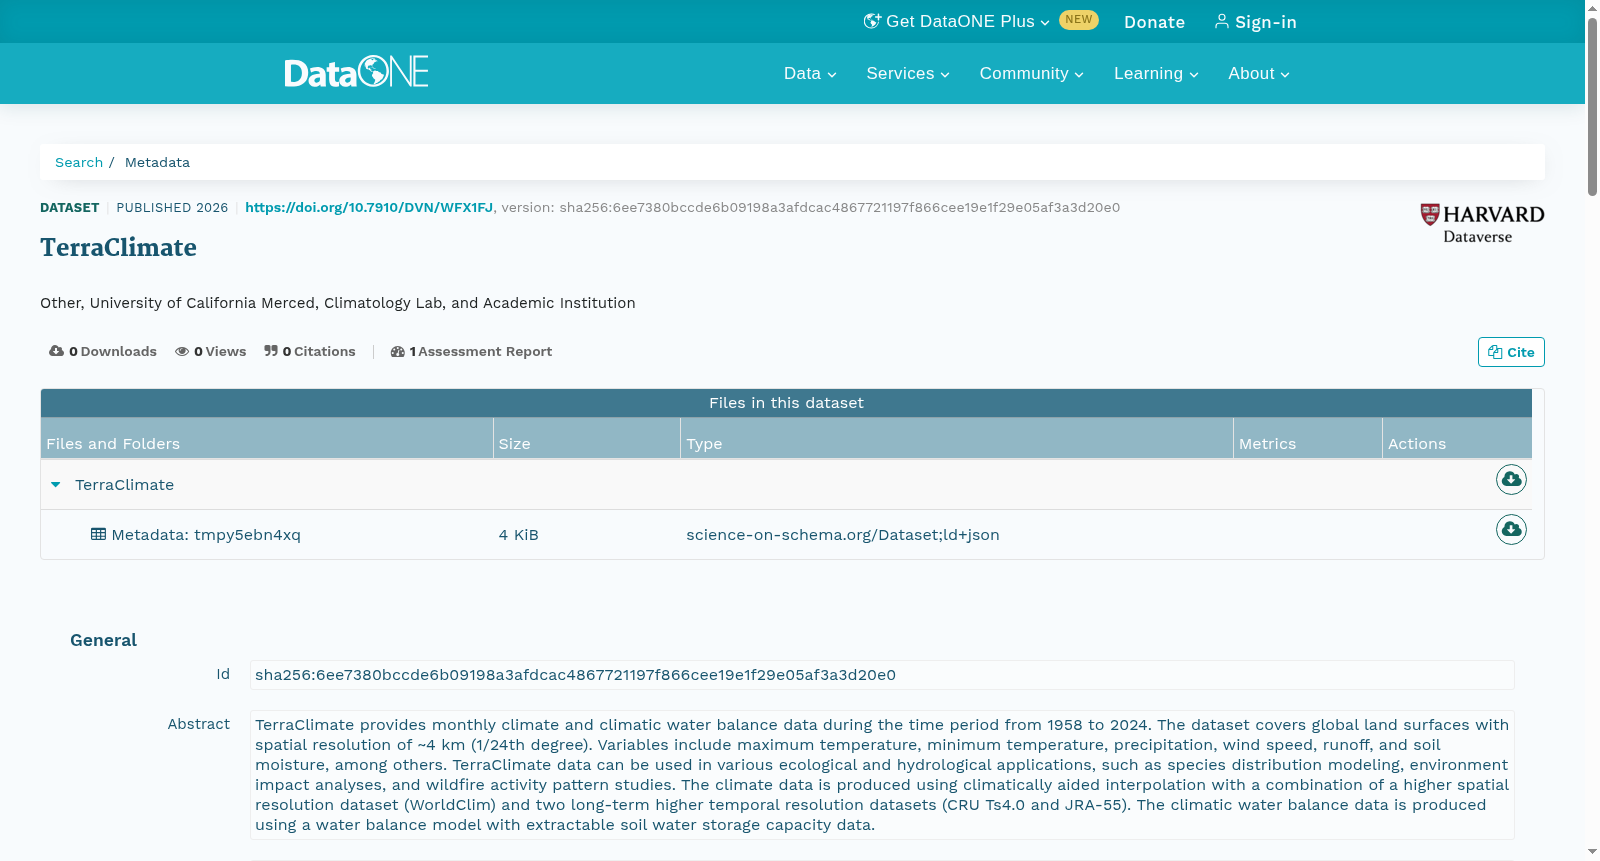Click the Harvard Dataverse logo
Image resolution: width=1600 pixels, height=861 pixels.
point(1482,224)
